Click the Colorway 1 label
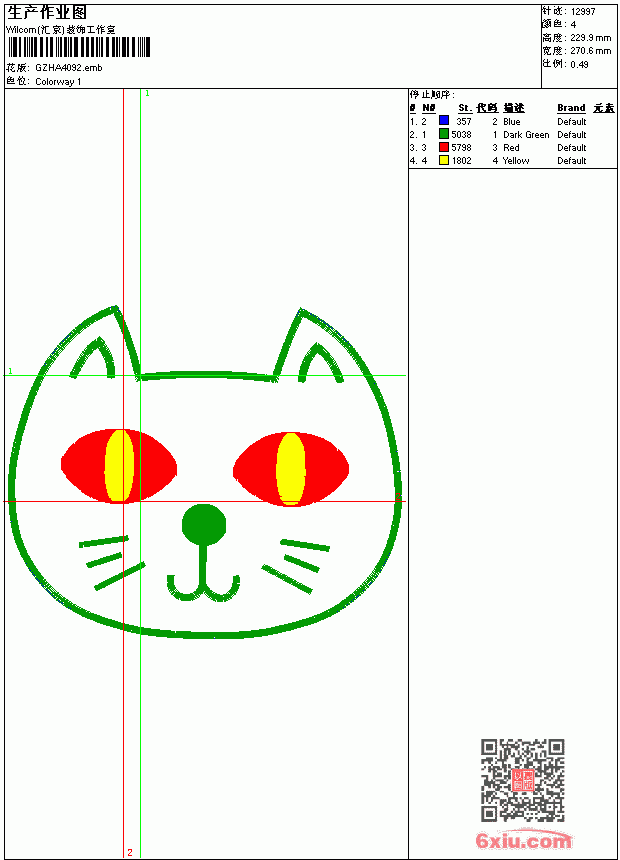Screen dimensions: 620x860 (x=58, y=82)
